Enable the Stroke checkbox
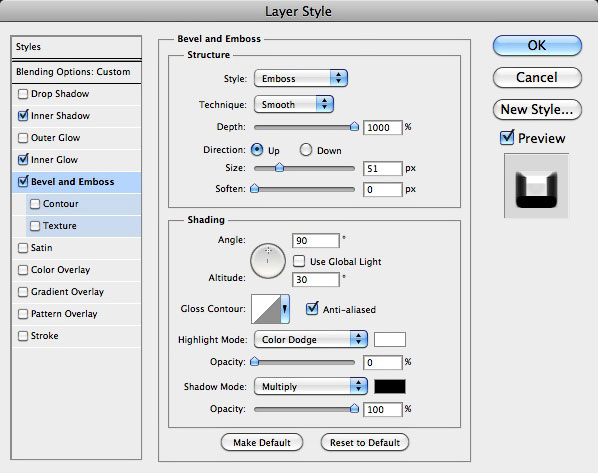This screenshot has width=598, height=473. pyautogui.click(x=23, y=336)
